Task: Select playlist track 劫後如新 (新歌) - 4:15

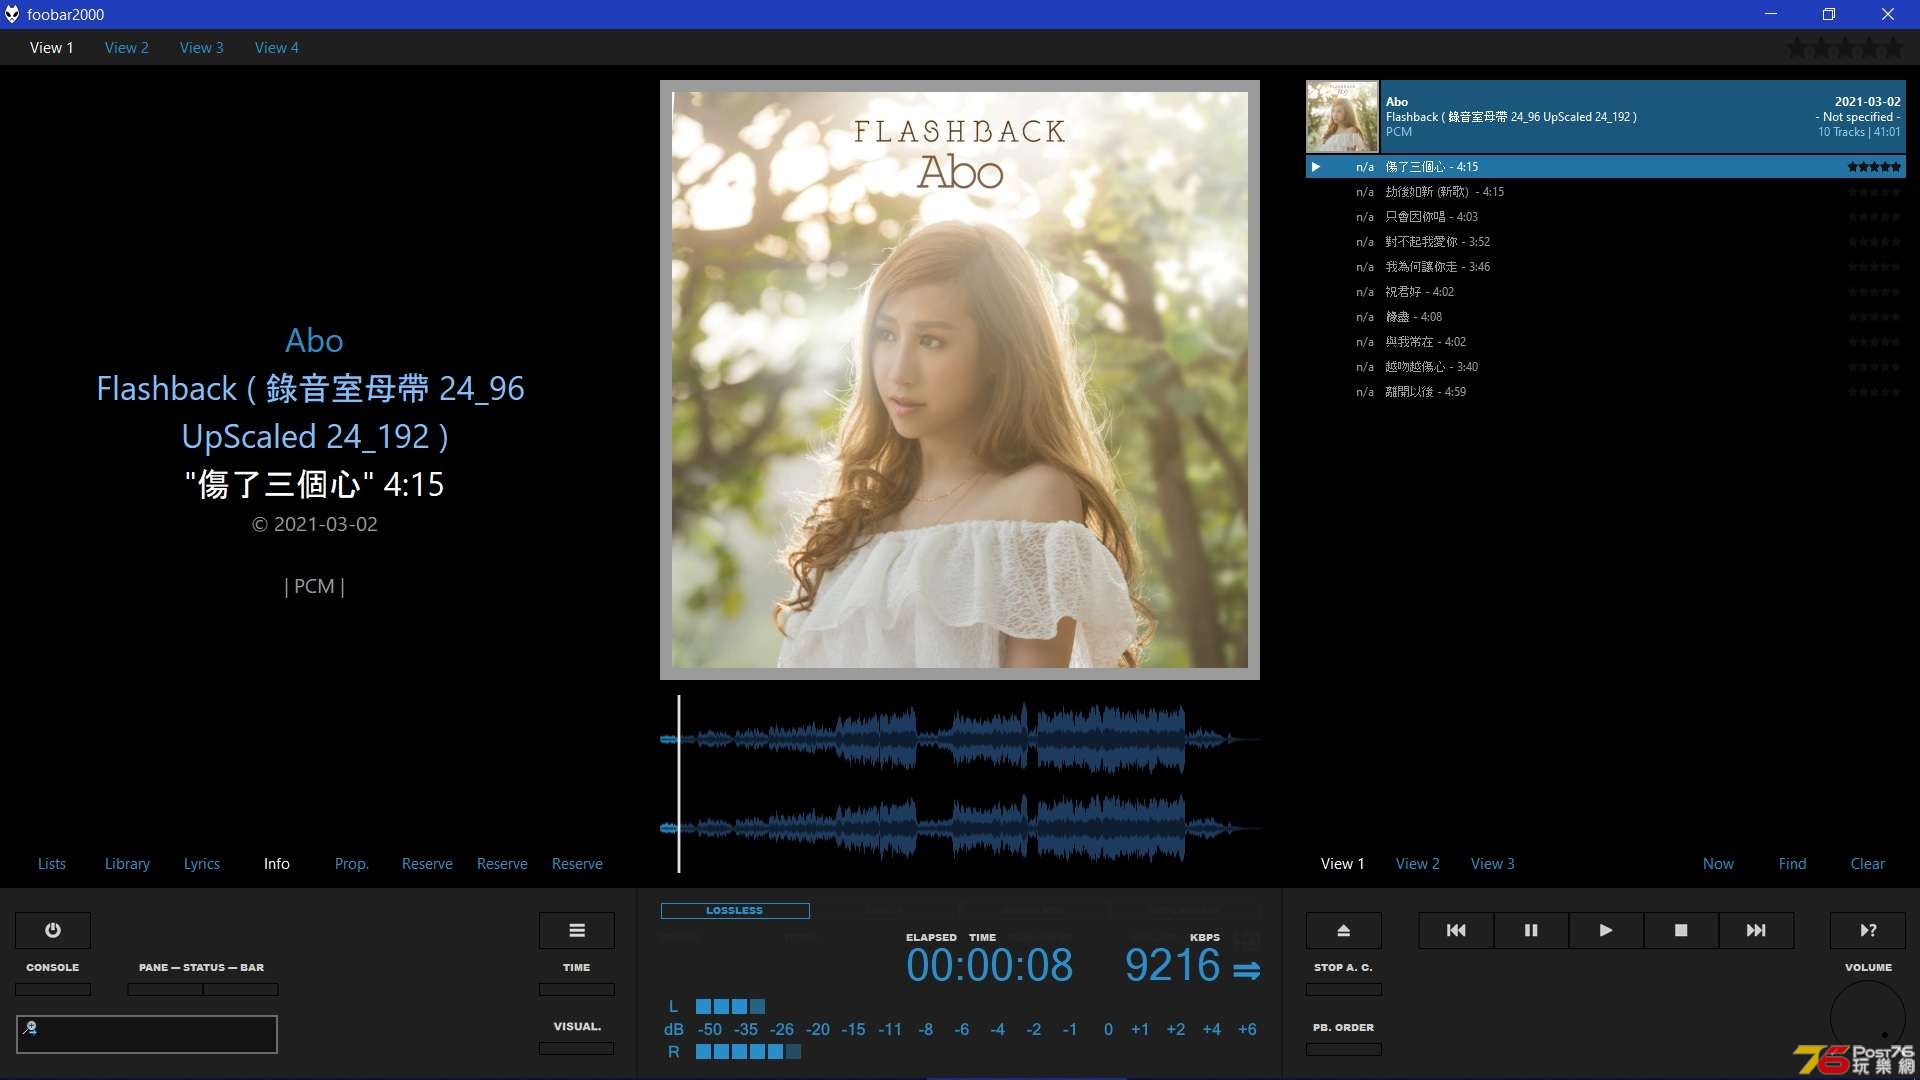Action: 1606,192
